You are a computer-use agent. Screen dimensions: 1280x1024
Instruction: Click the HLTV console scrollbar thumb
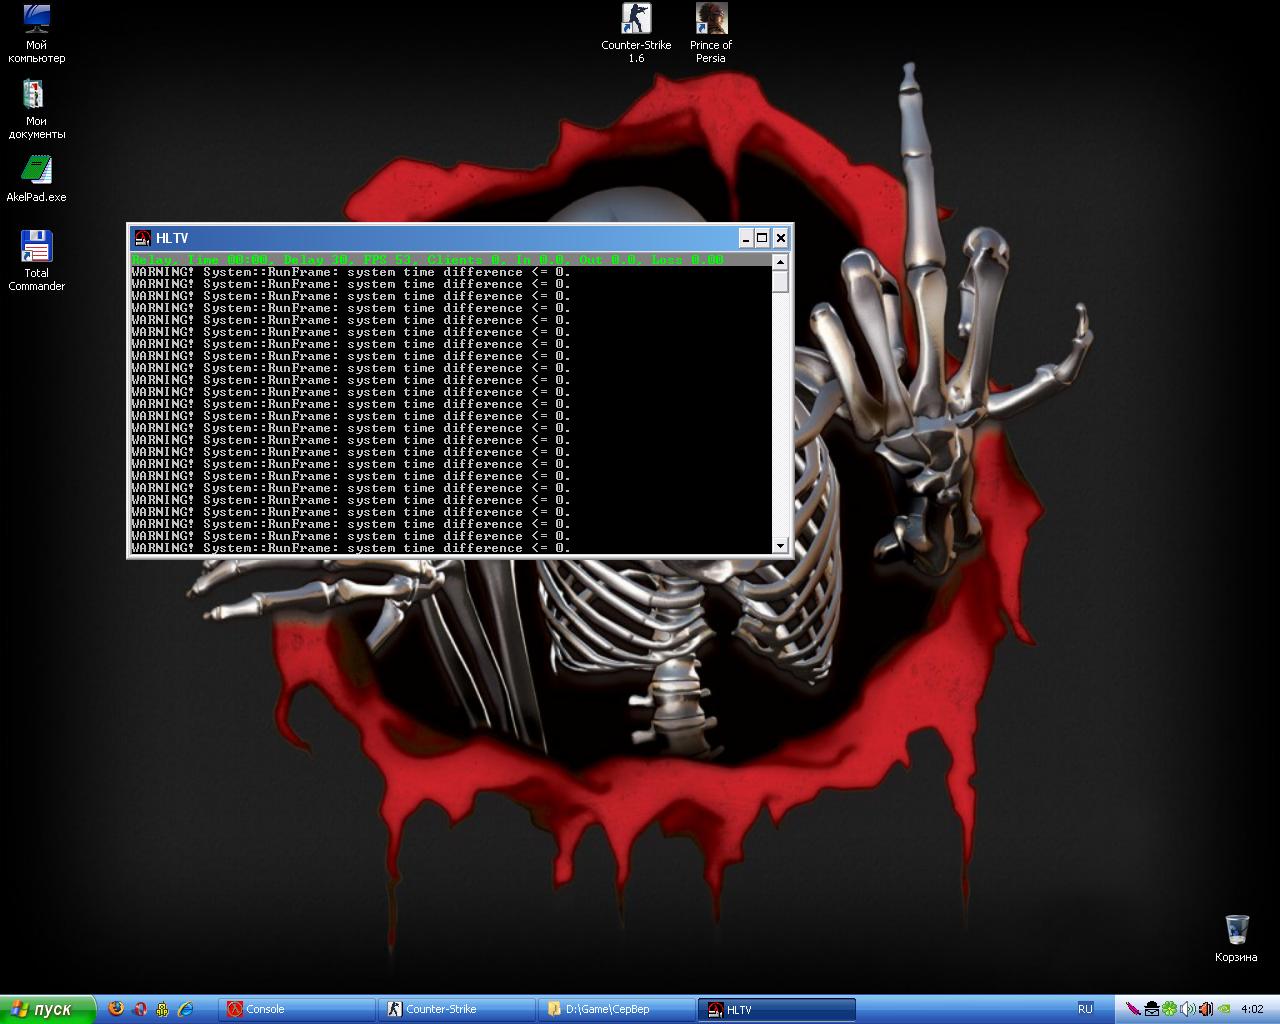(780, 281)
